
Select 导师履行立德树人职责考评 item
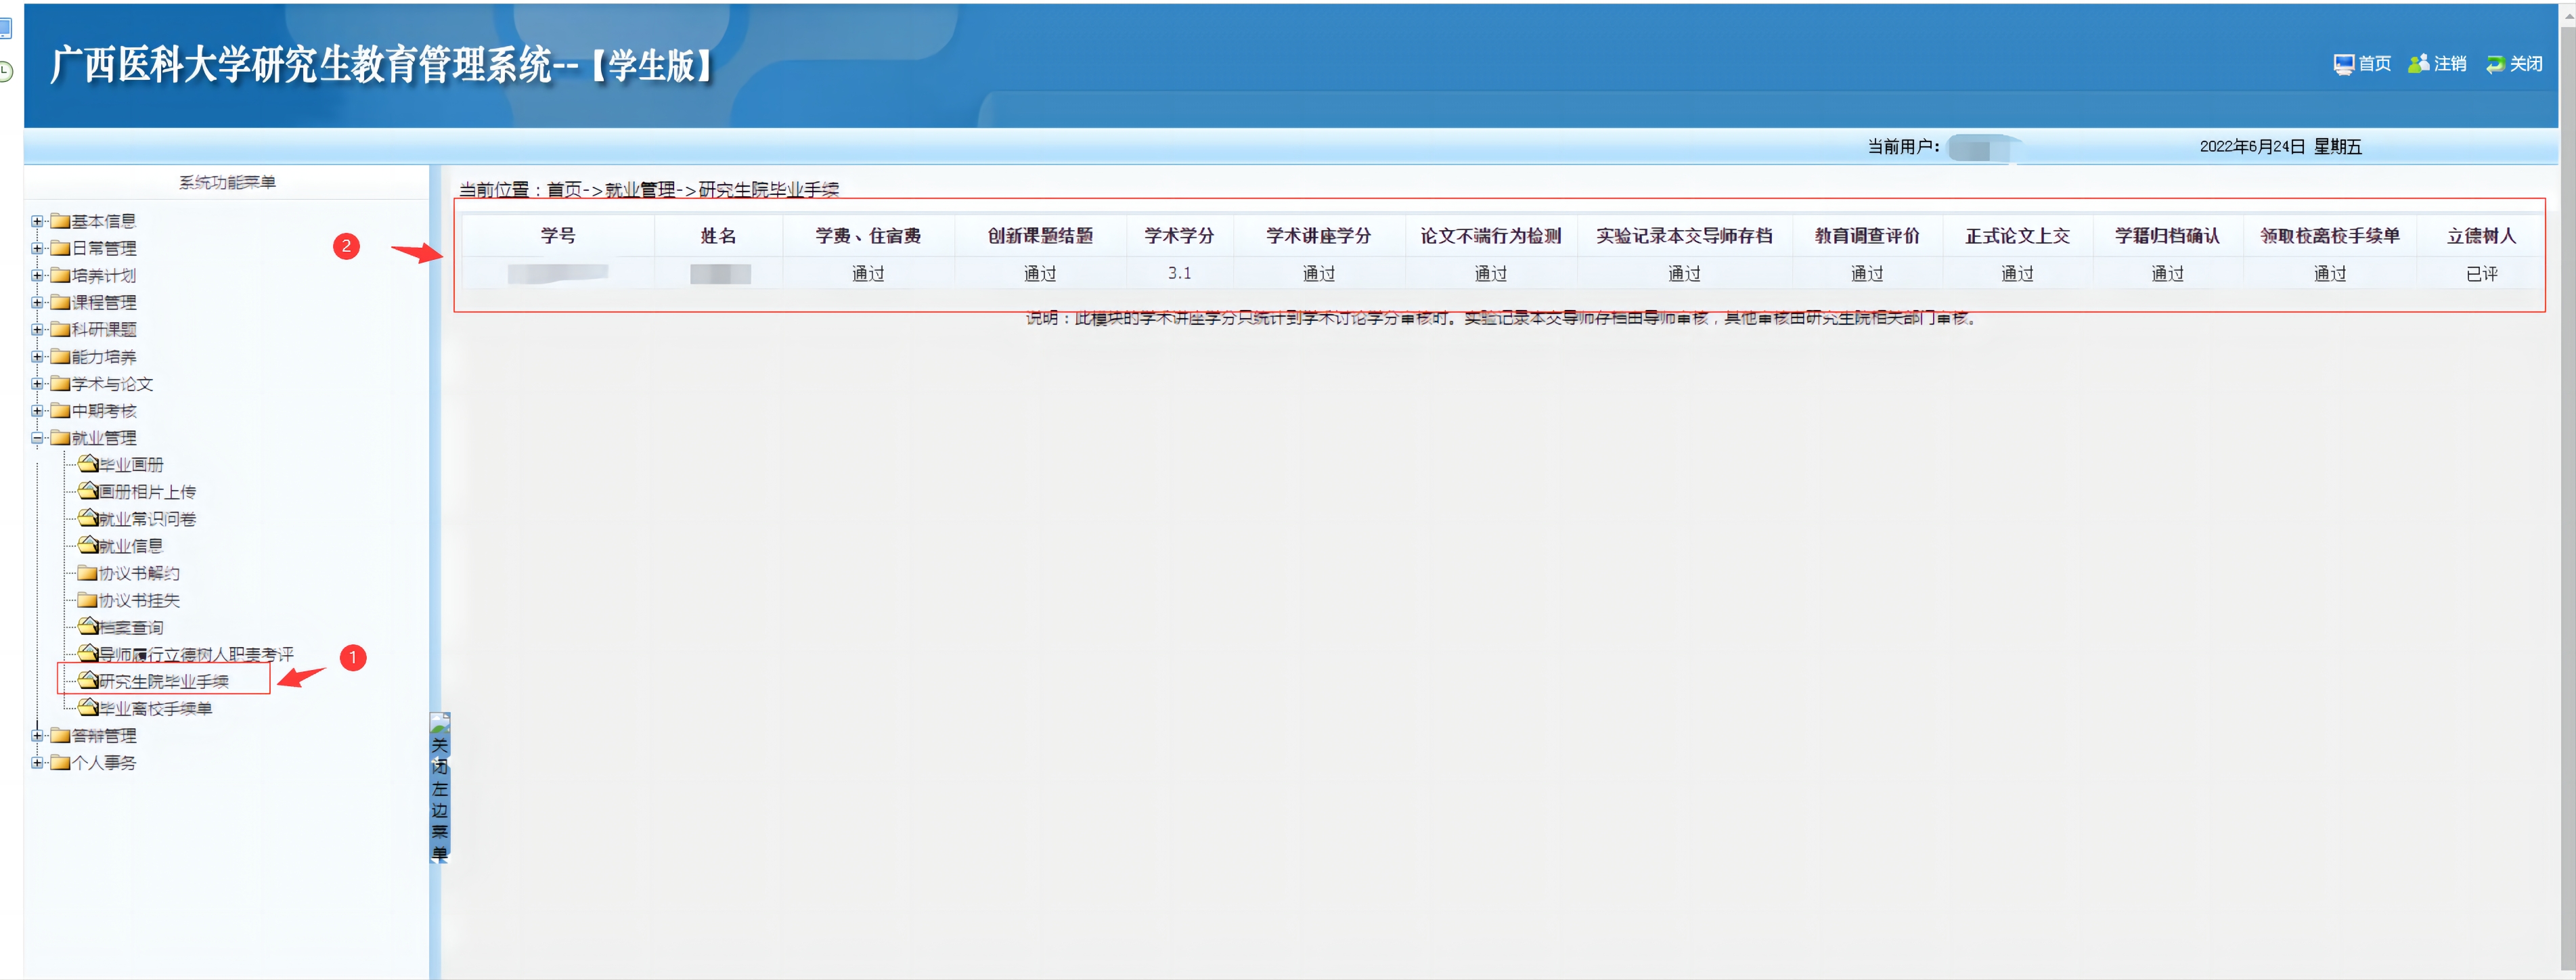click(x=196, y=654)
